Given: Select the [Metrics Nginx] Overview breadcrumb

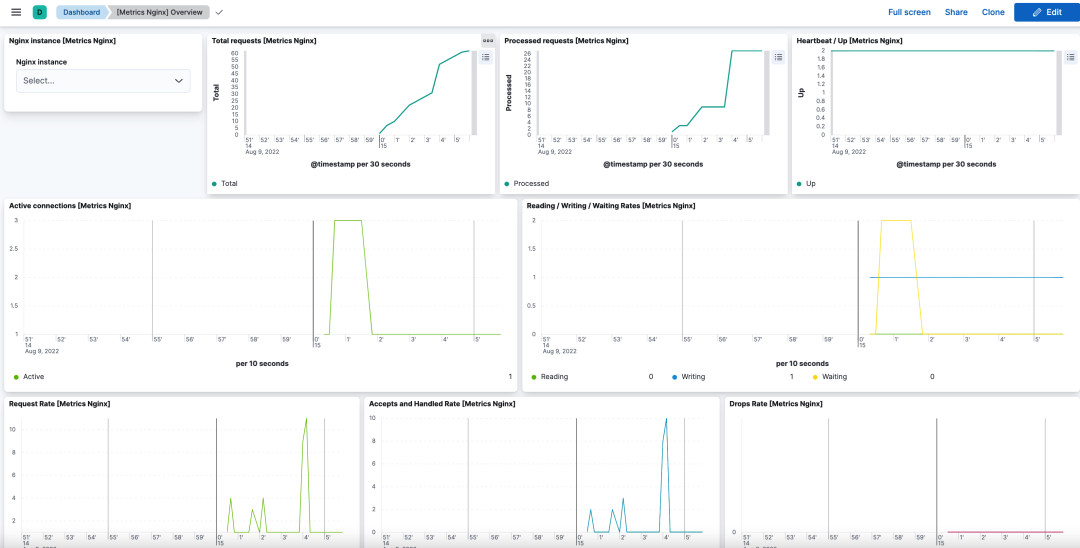Looking at the screenshot, I should coord(160,12).
